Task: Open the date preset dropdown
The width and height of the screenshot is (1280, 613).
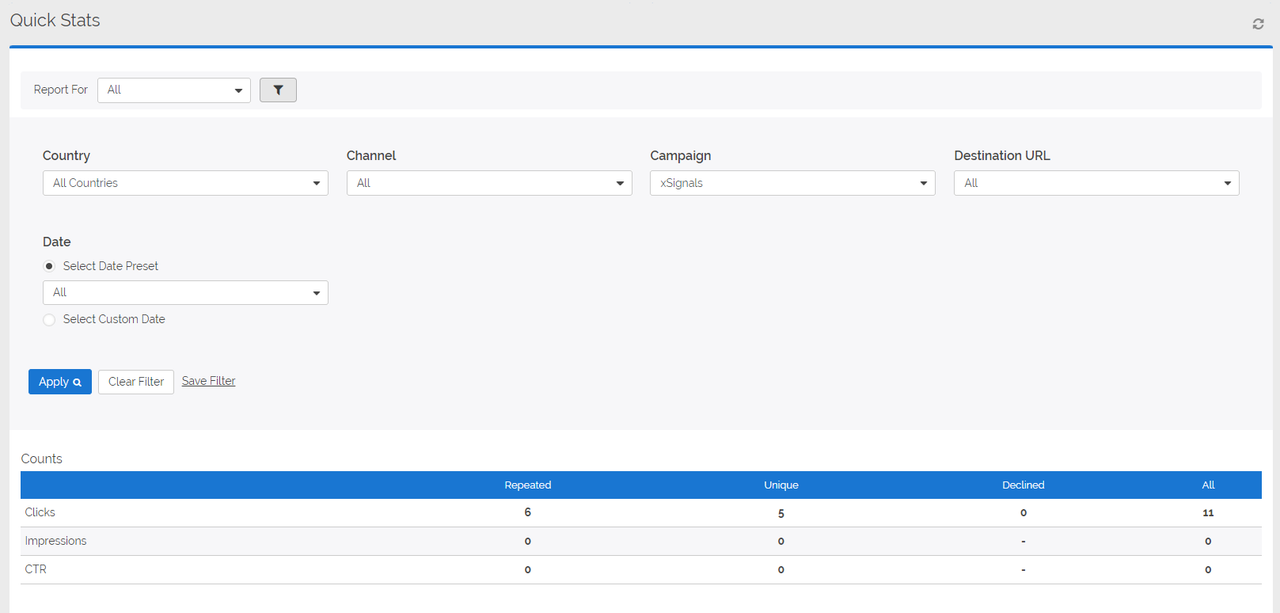Action: 186,292
